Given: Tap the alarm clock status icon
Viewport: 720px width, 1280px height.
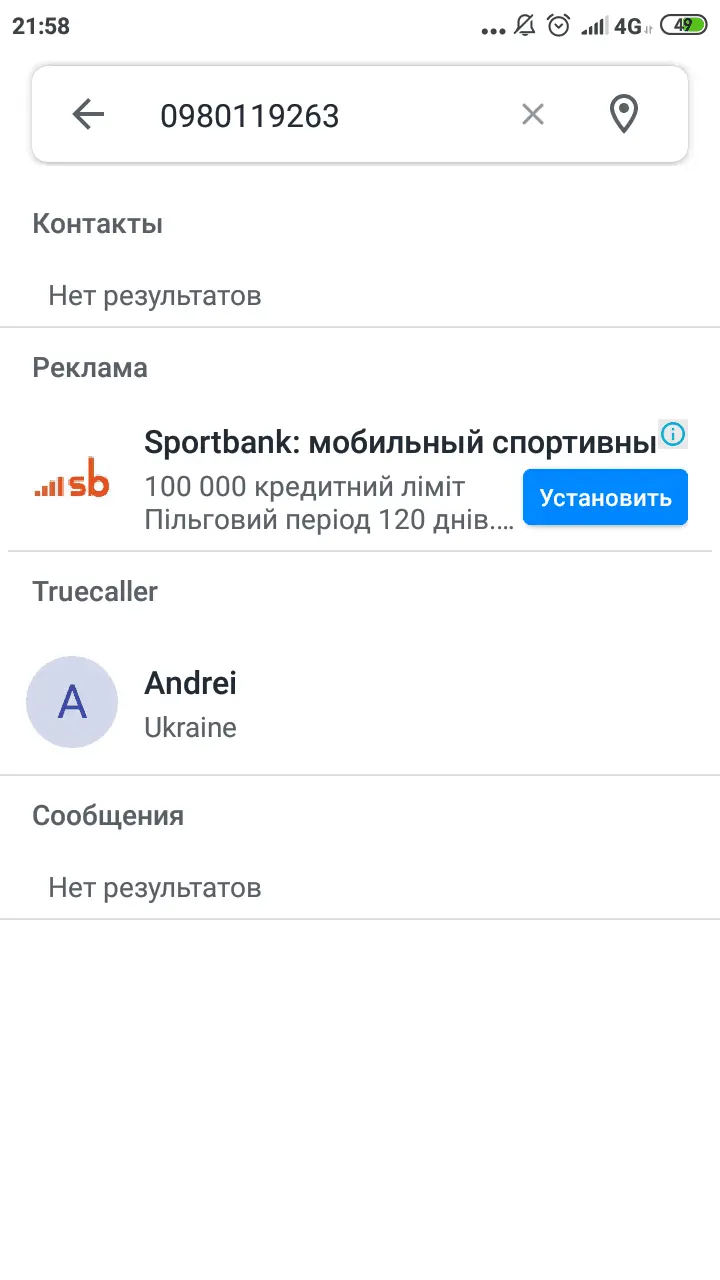Looking at the screenshot, I should point(559,26).
